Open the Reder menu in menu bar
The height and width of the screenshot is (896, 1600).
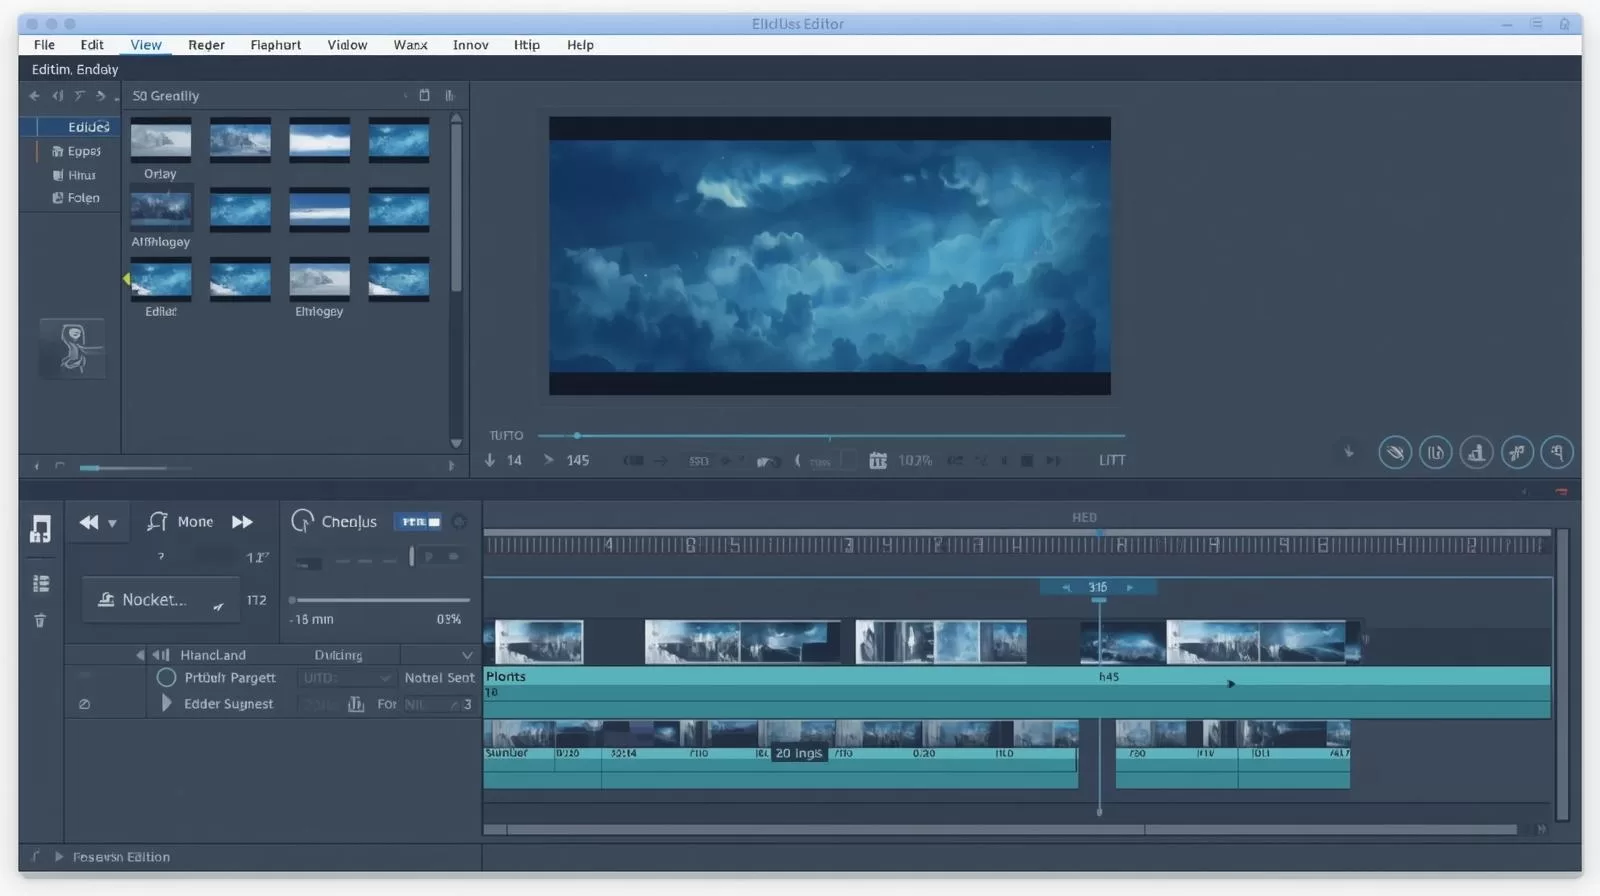[206, 45]
